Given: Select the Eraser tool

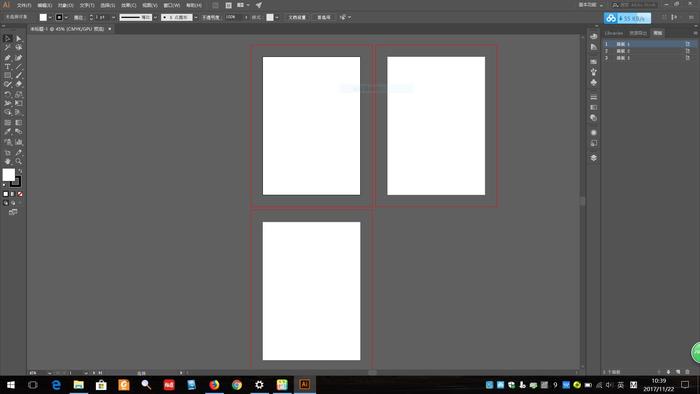Looking at the screenshot, I should click(18, 84).
